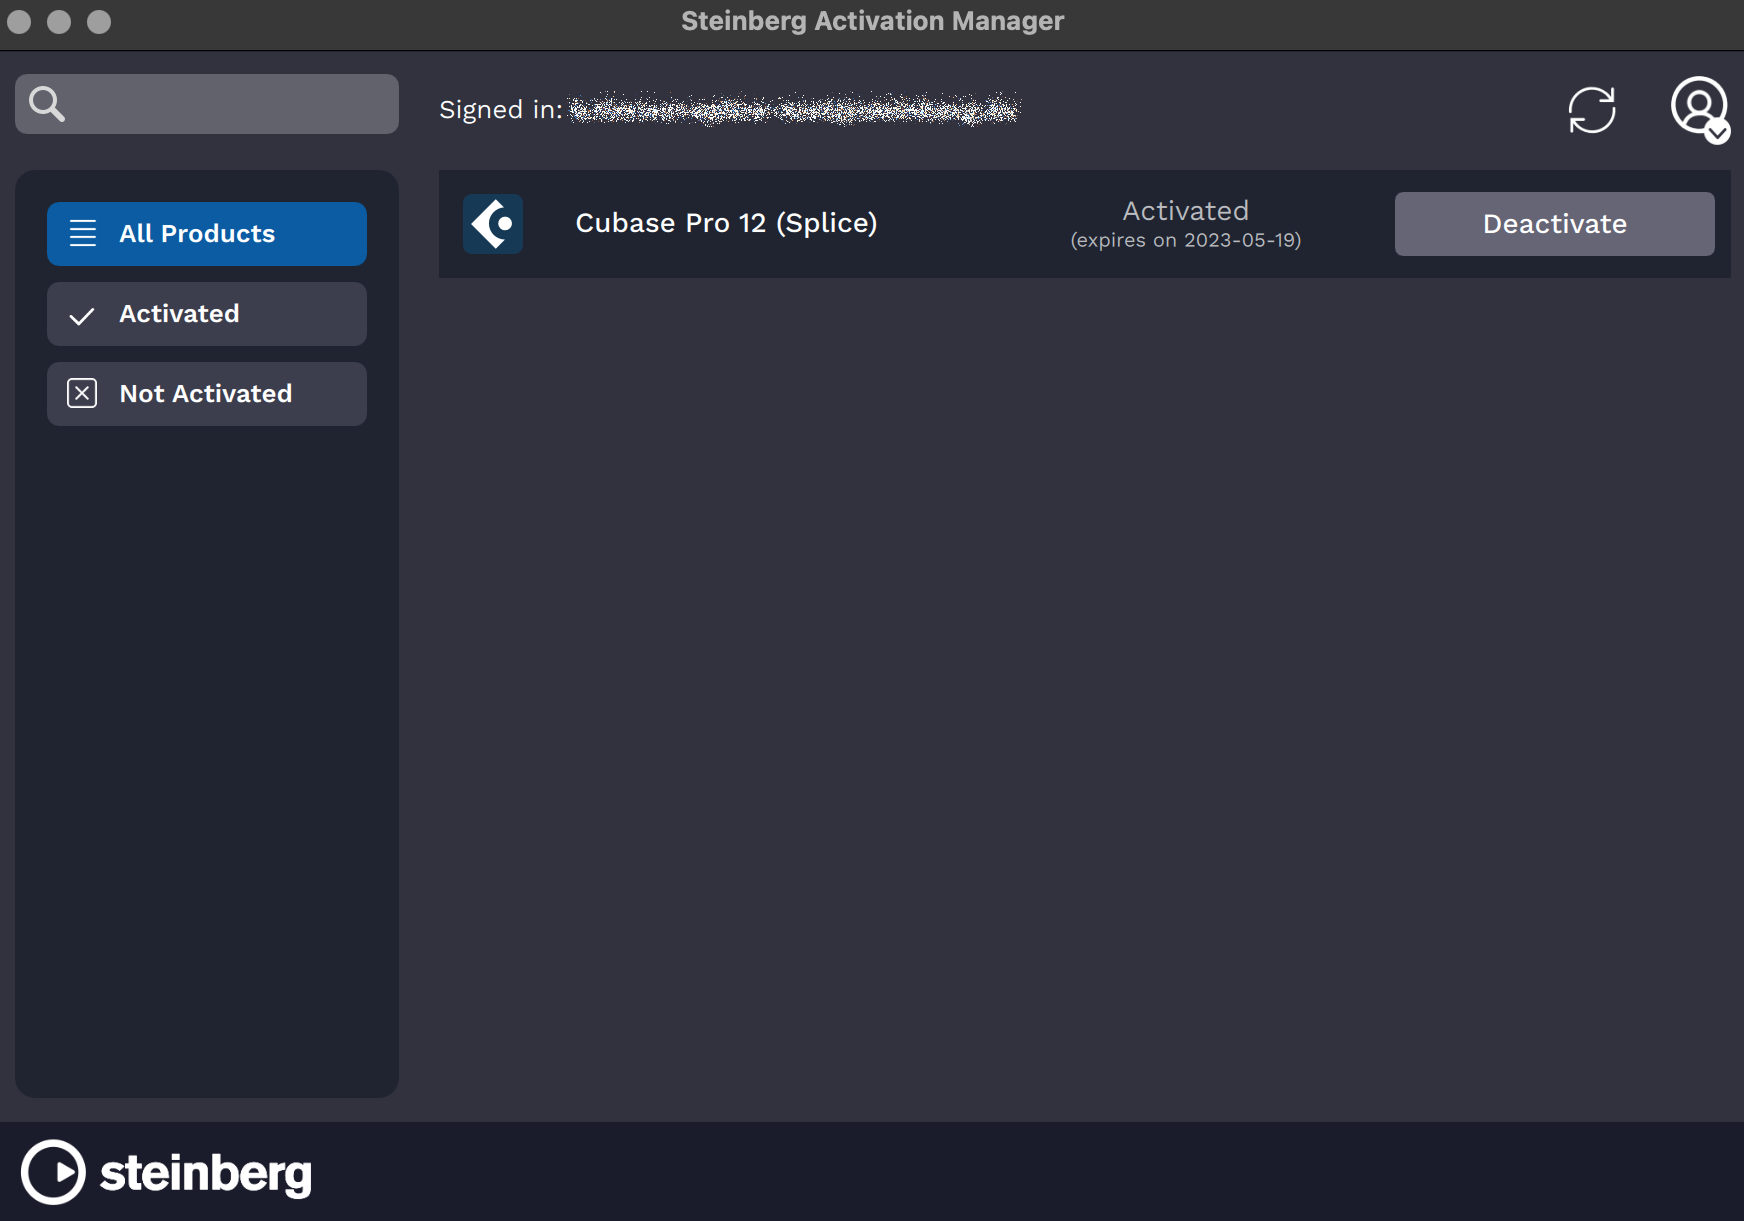1744x1221 pixels.
Task: Toggle the Not Activated filter
Action: pyautogui.click(x=206, y=393)
